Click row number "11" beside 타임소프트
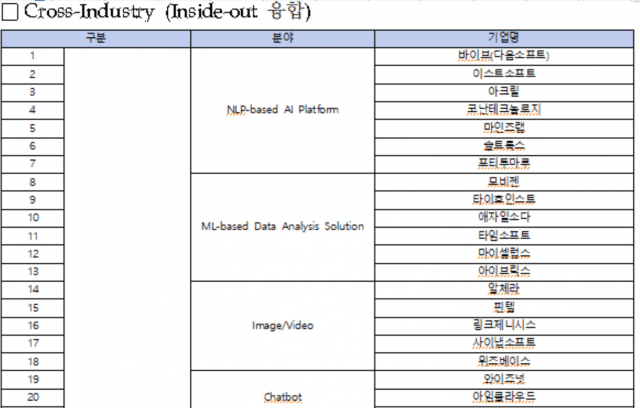 (33, 236)
